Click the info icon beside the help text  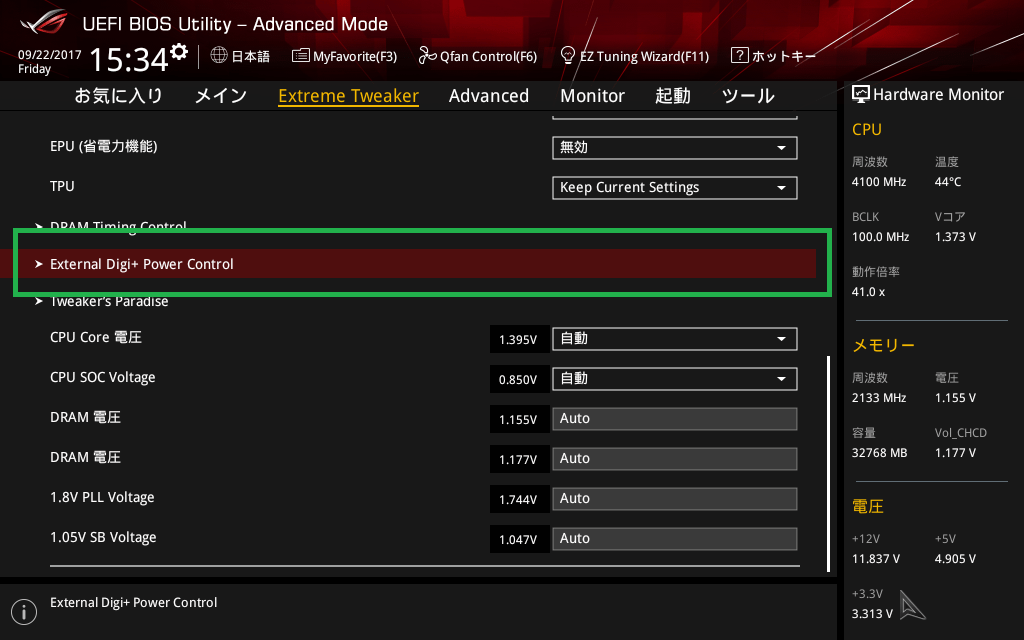[x=24, y=612]
